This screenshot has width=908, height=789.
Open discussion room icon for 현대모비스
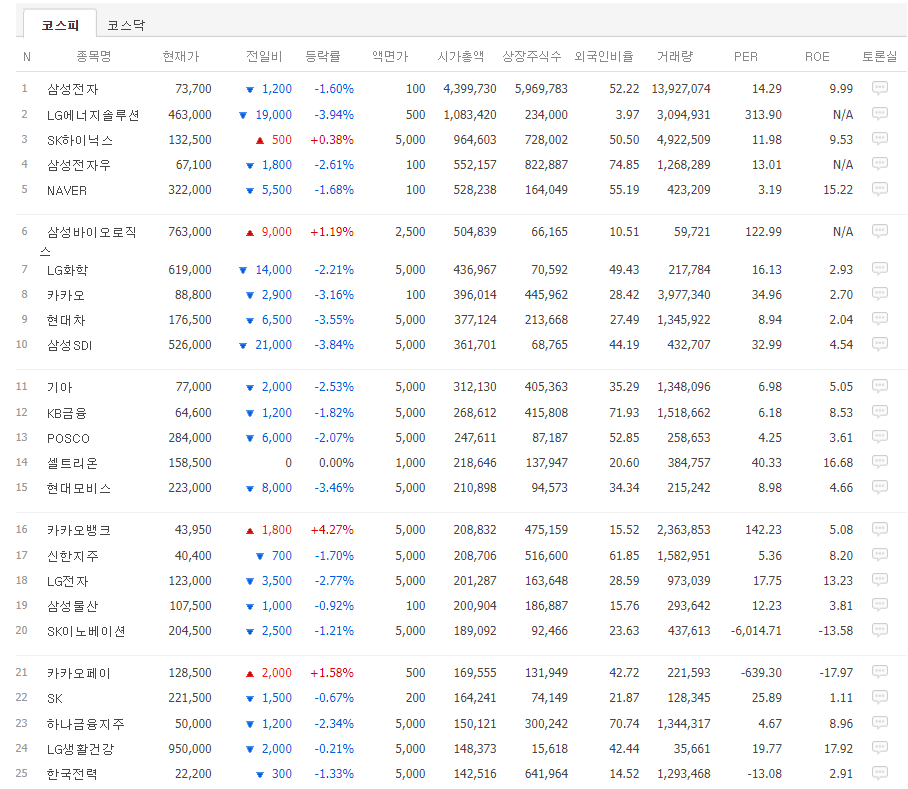pos(880,487)
